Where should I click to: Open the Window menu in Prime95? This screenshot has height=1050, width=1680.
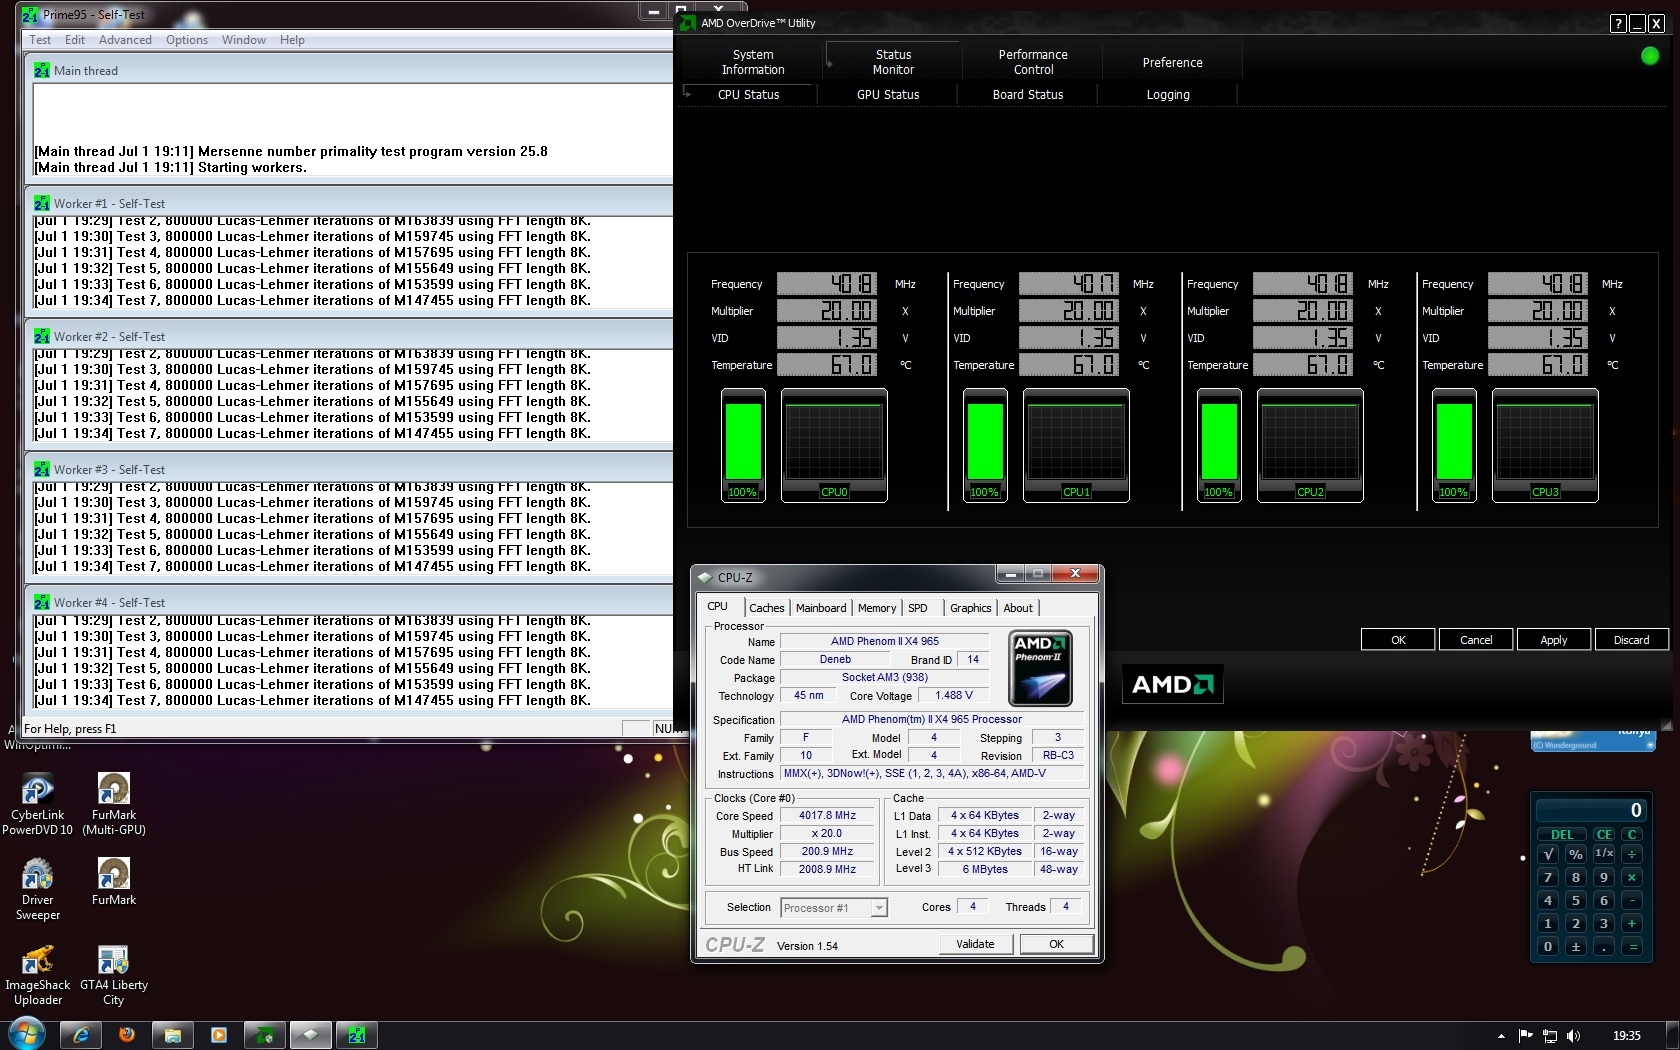[244, 40]
